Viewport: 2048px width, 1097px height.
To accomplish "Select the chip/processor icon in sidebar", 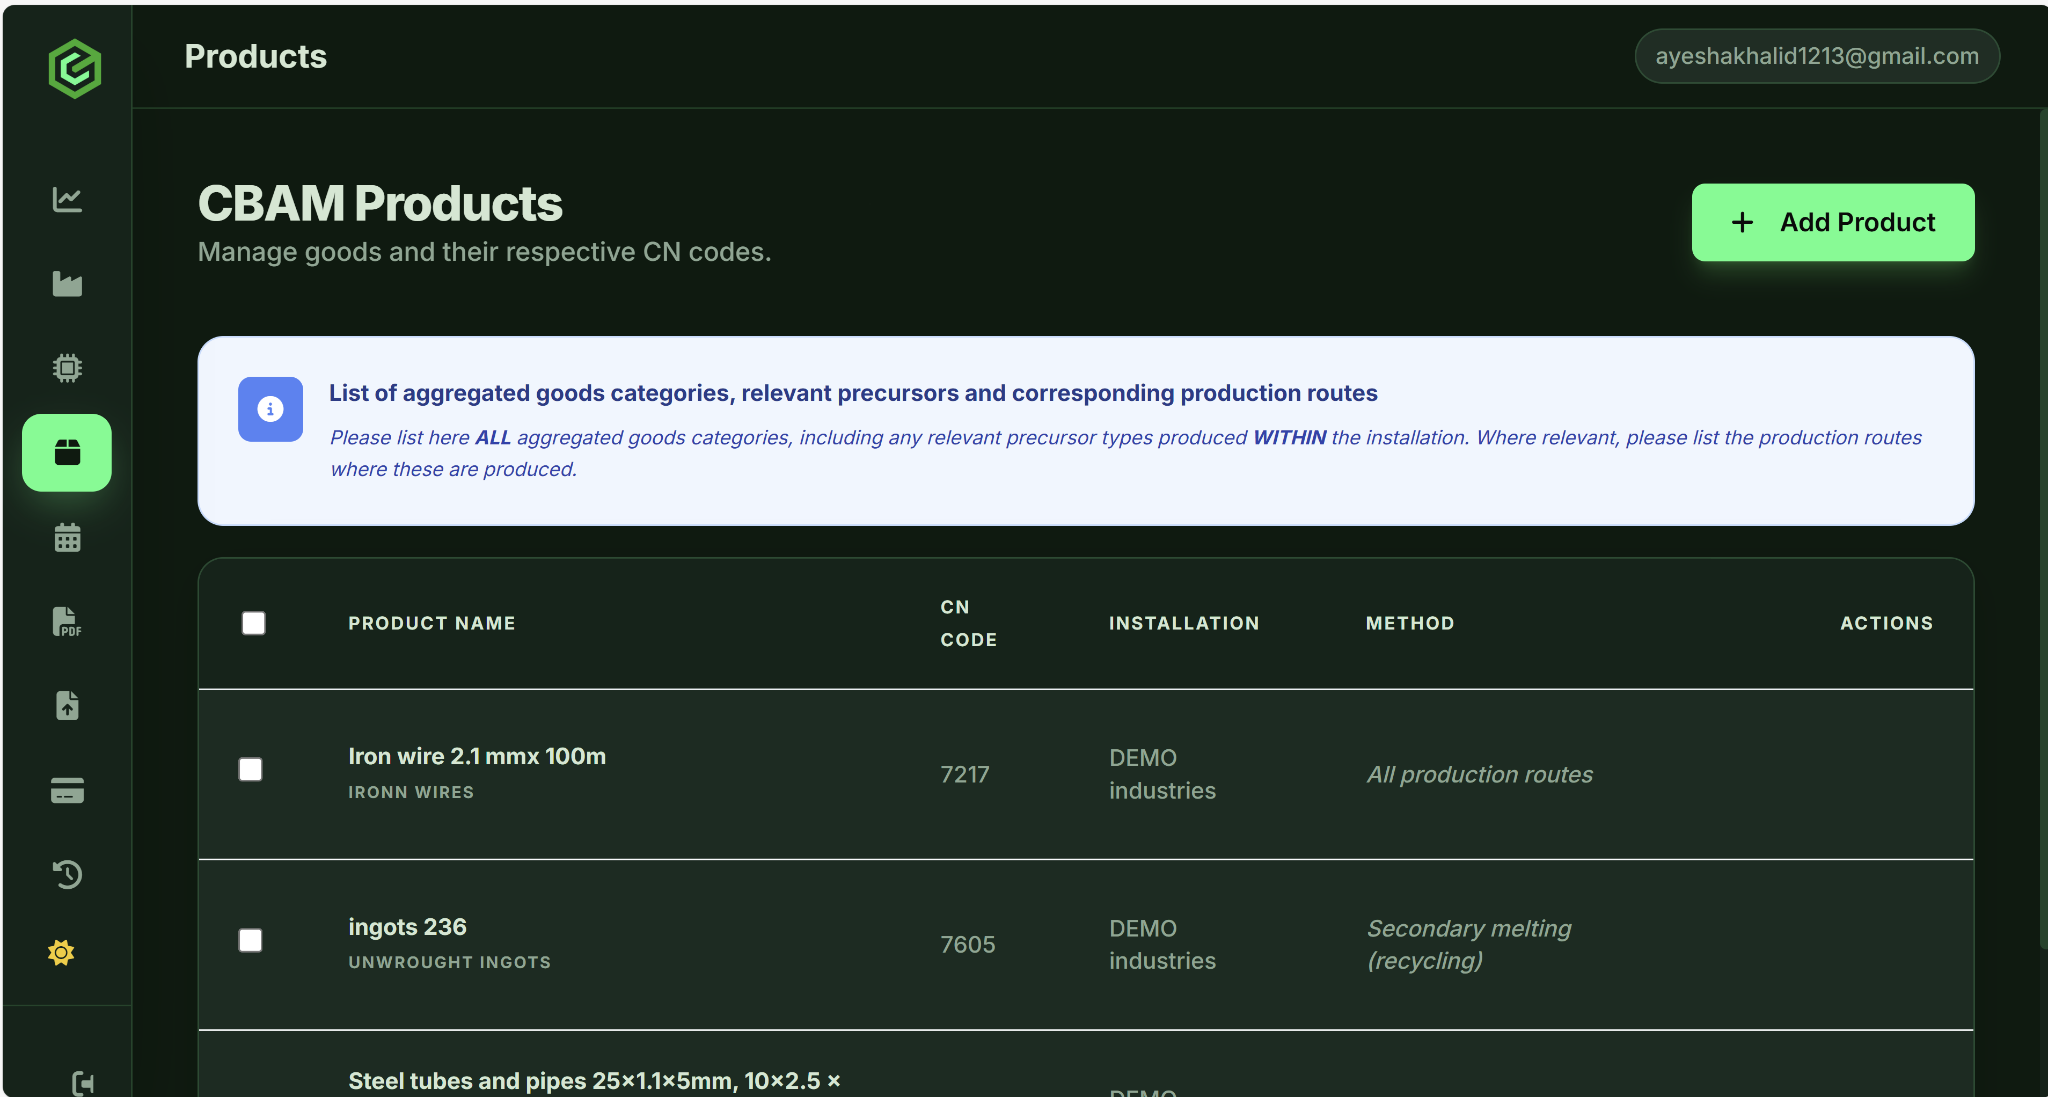I will coord(67,368).
